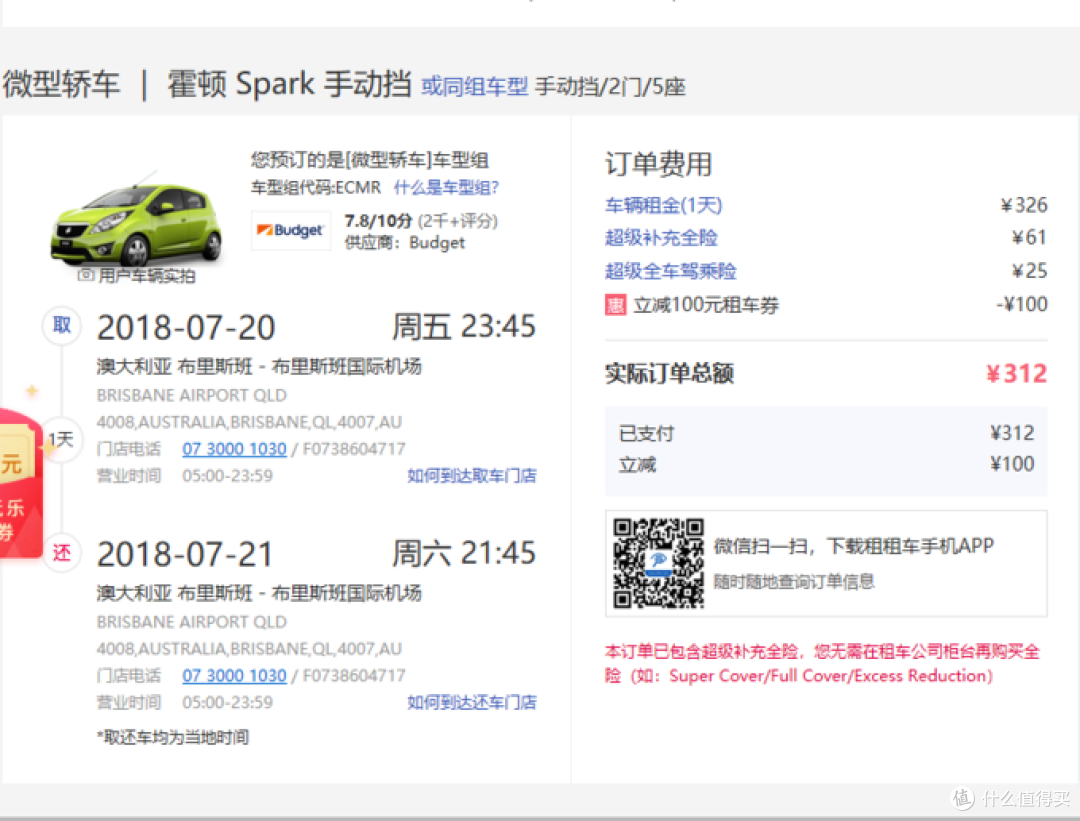Click the 1天 duration marker

pyautogui.click(x=61, y=439)
